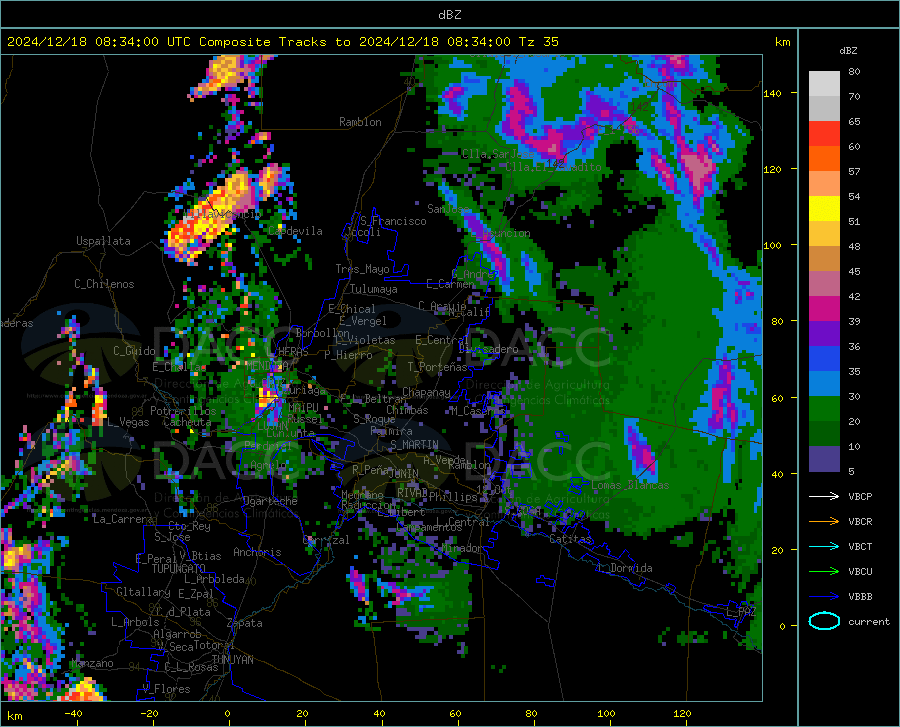Click the 'V_Flores' map label

(166, 689)
